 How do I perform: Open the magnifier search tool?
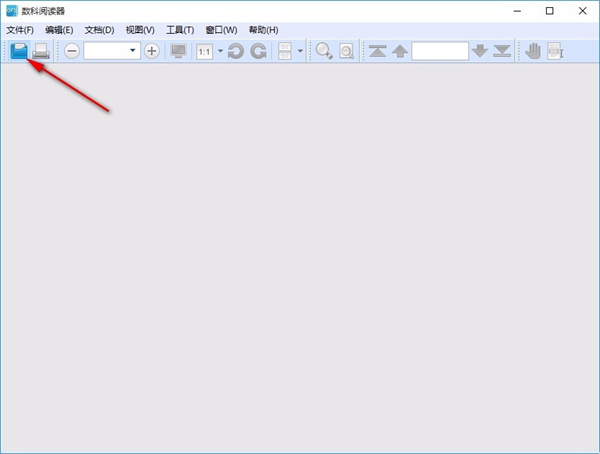[324, 51]
